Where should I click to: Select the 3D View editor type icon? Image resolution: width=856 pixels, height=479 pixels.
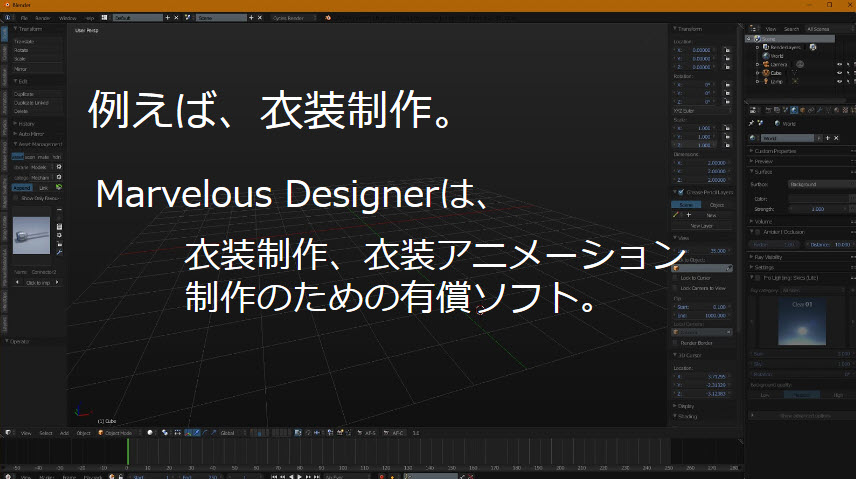tap(8, 432)
